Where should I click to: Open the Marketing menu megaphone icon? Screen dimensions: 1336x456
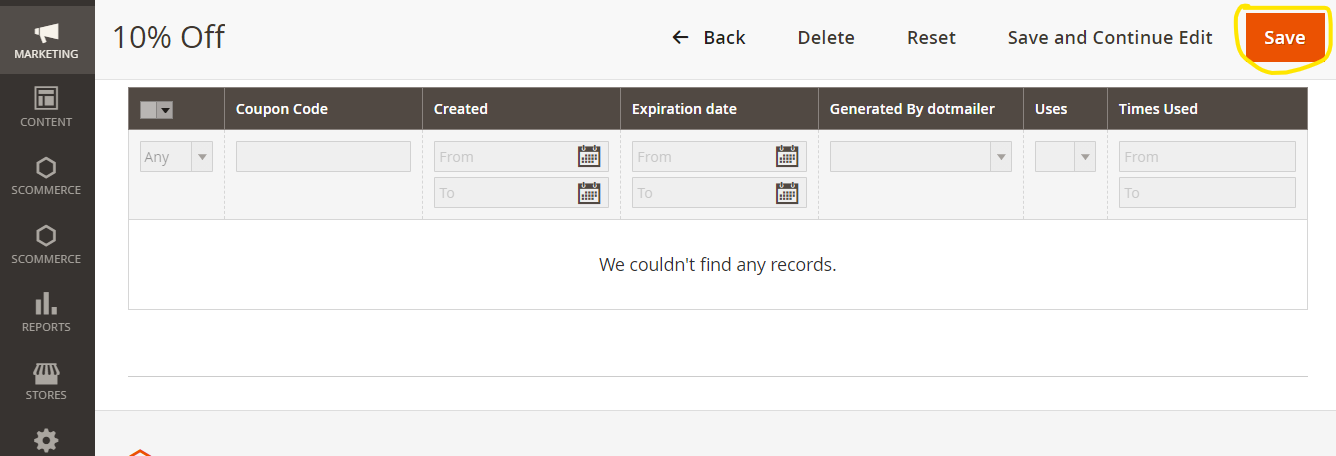(47, 32)
